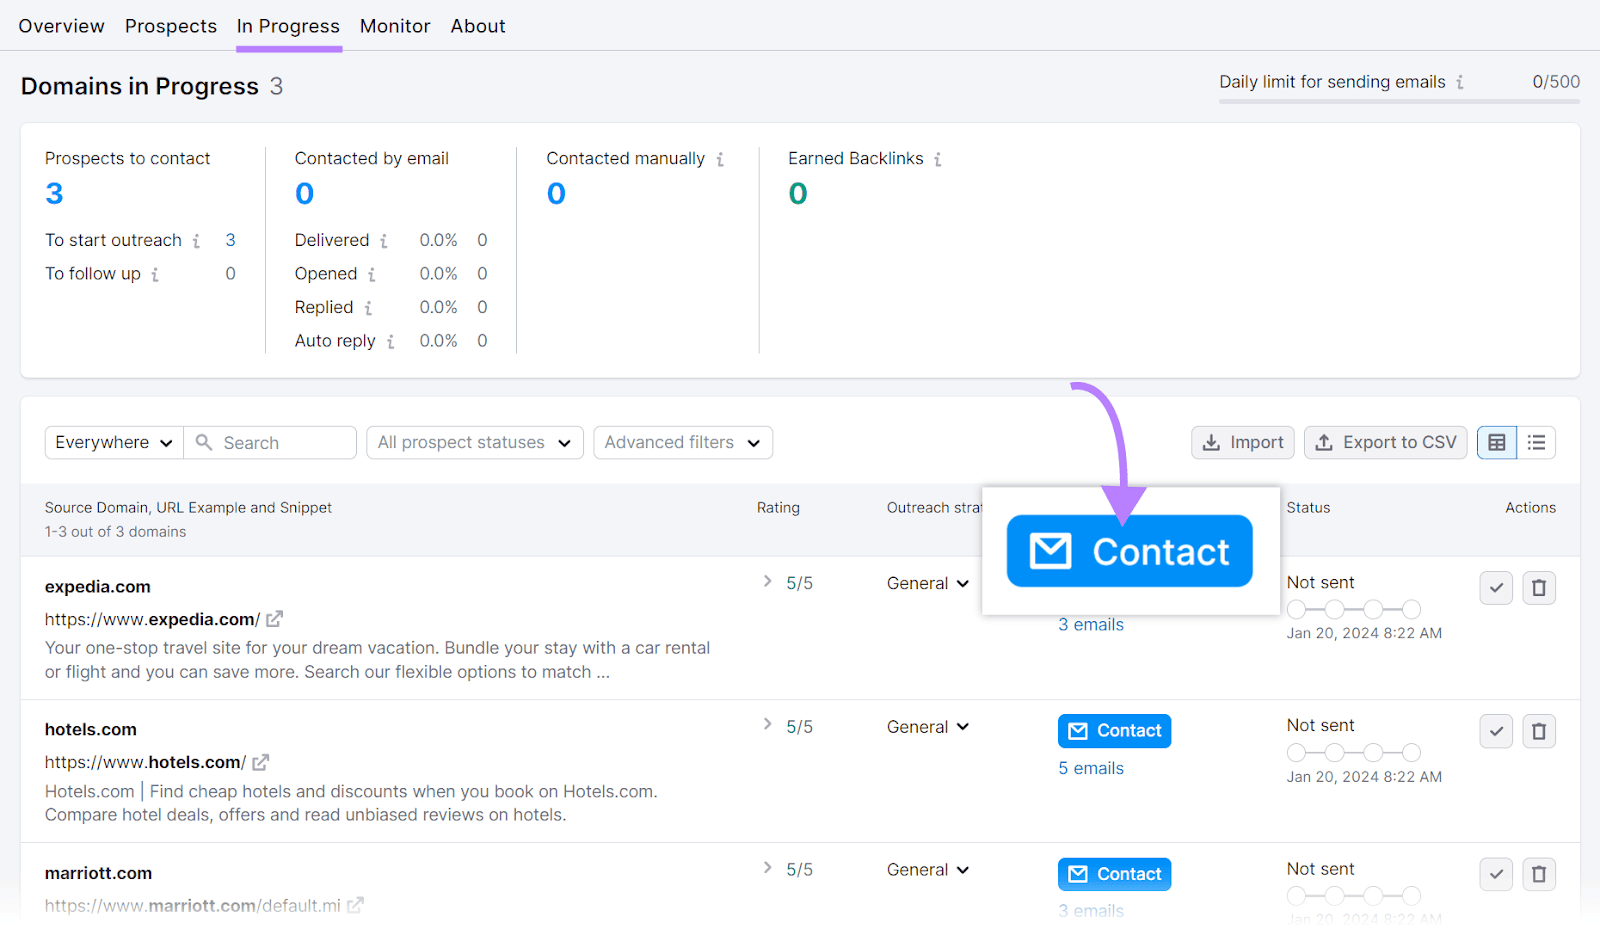Contact hotels.com using its Contact button
Viewport: 1600px width, 929px height.
point(1114,730)
